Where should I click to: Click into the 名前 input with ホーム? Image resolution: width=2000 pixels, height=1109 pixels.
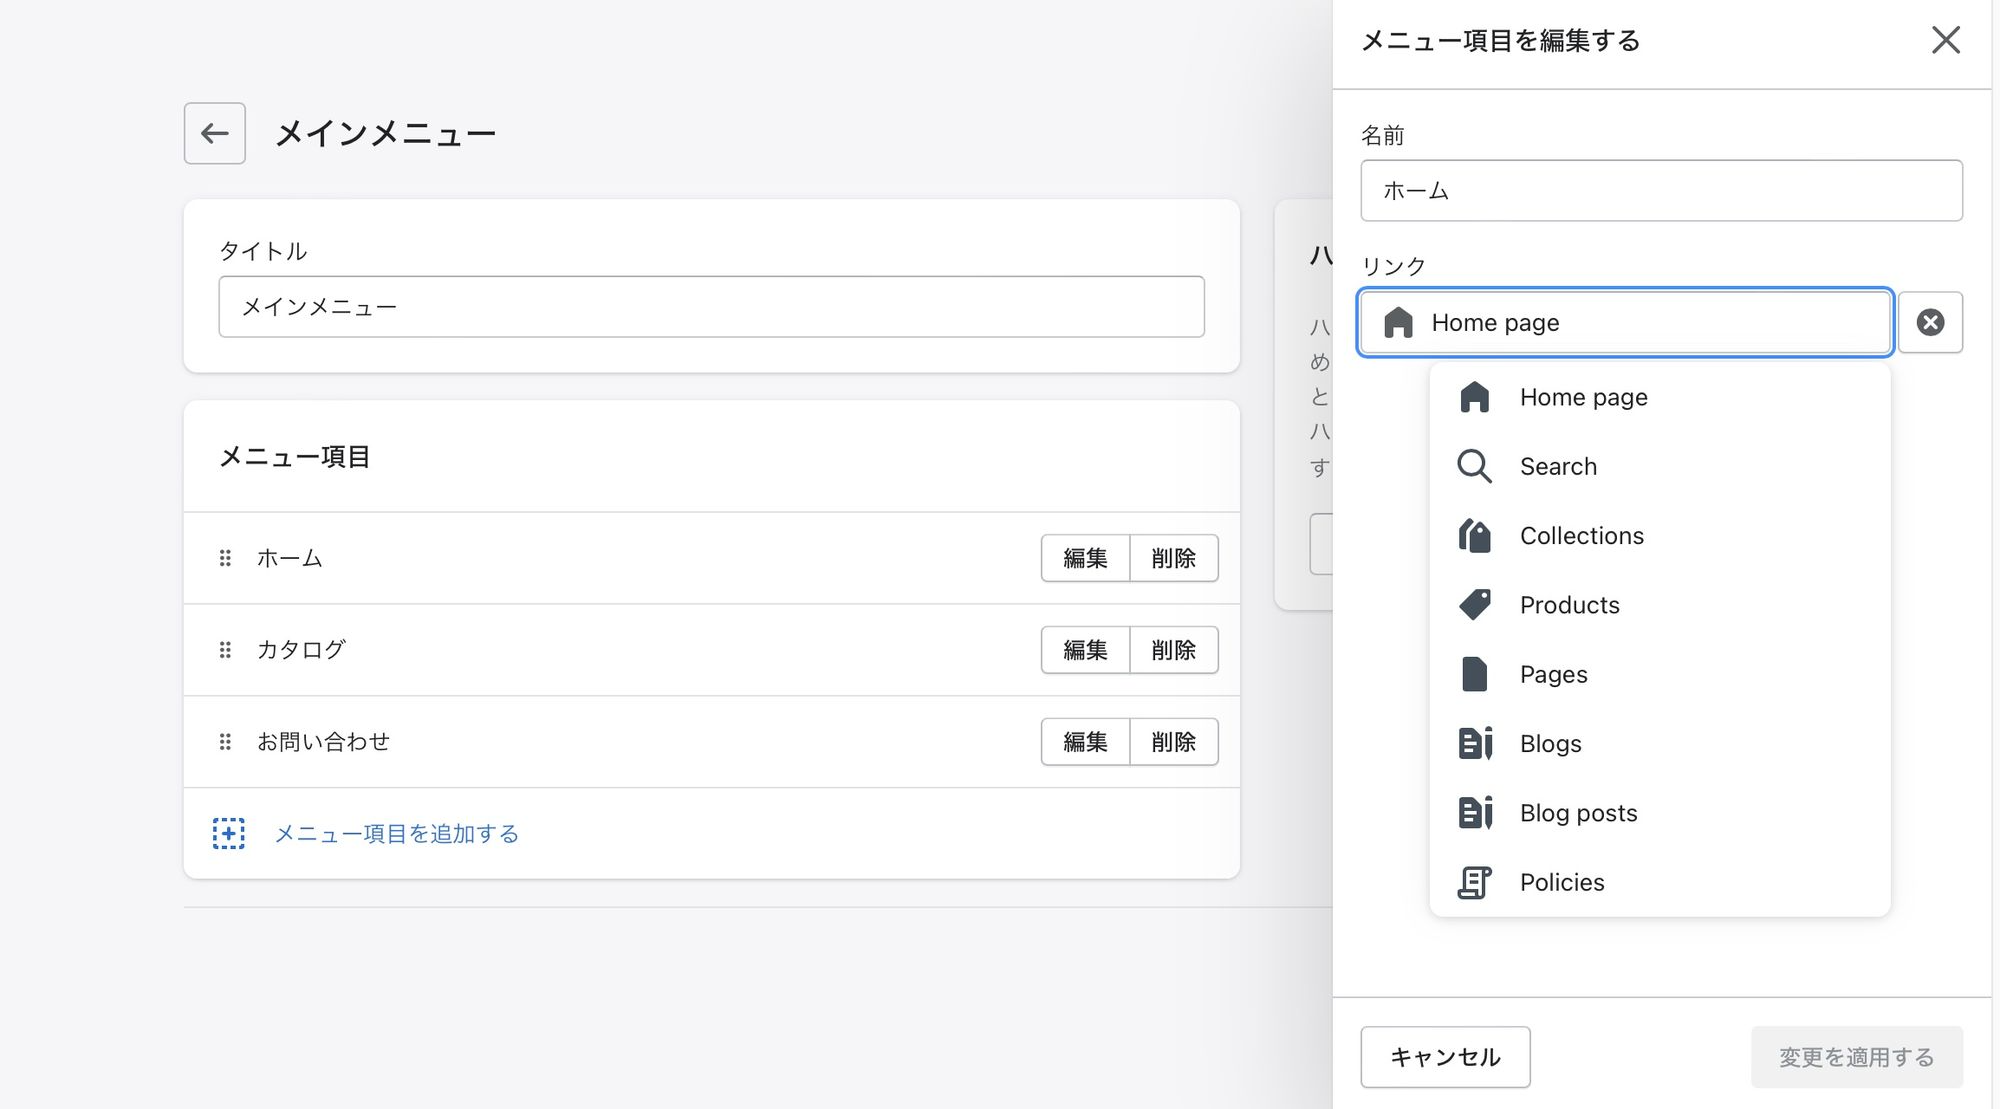coord(1660,190)
